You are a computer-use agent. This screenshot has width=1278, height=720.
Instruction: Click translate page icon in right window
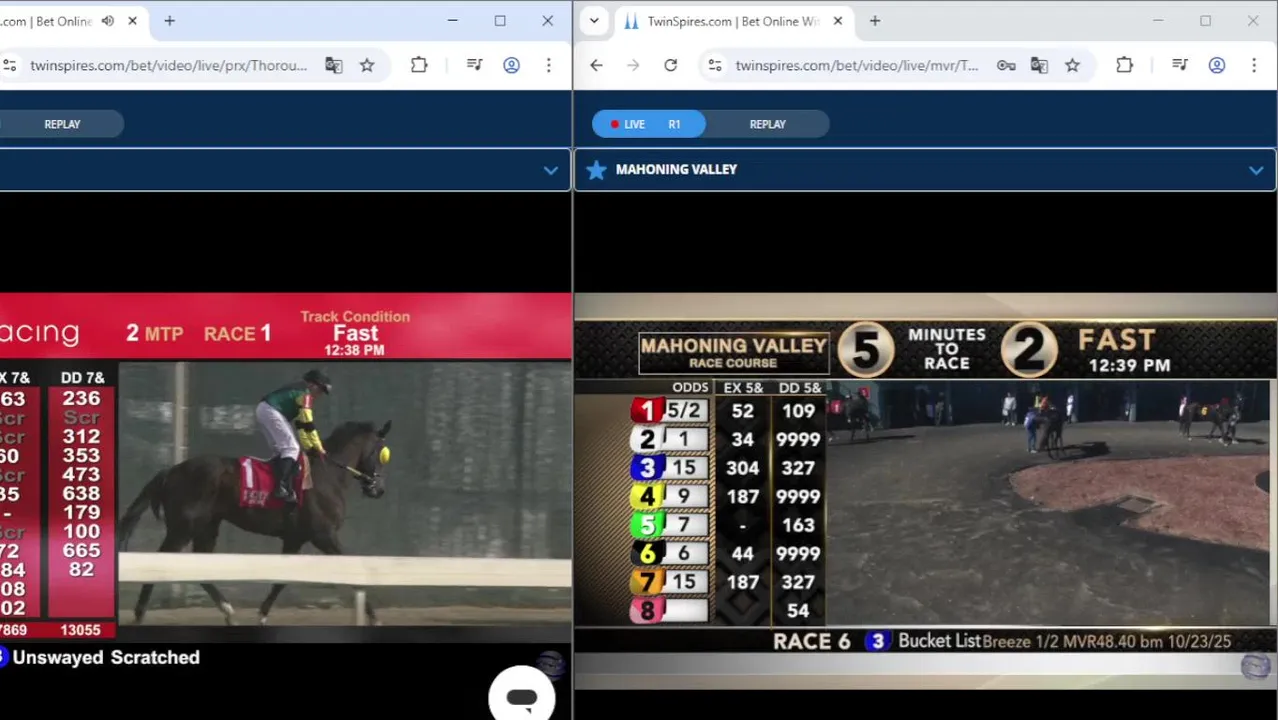[x=1039, y=65]
